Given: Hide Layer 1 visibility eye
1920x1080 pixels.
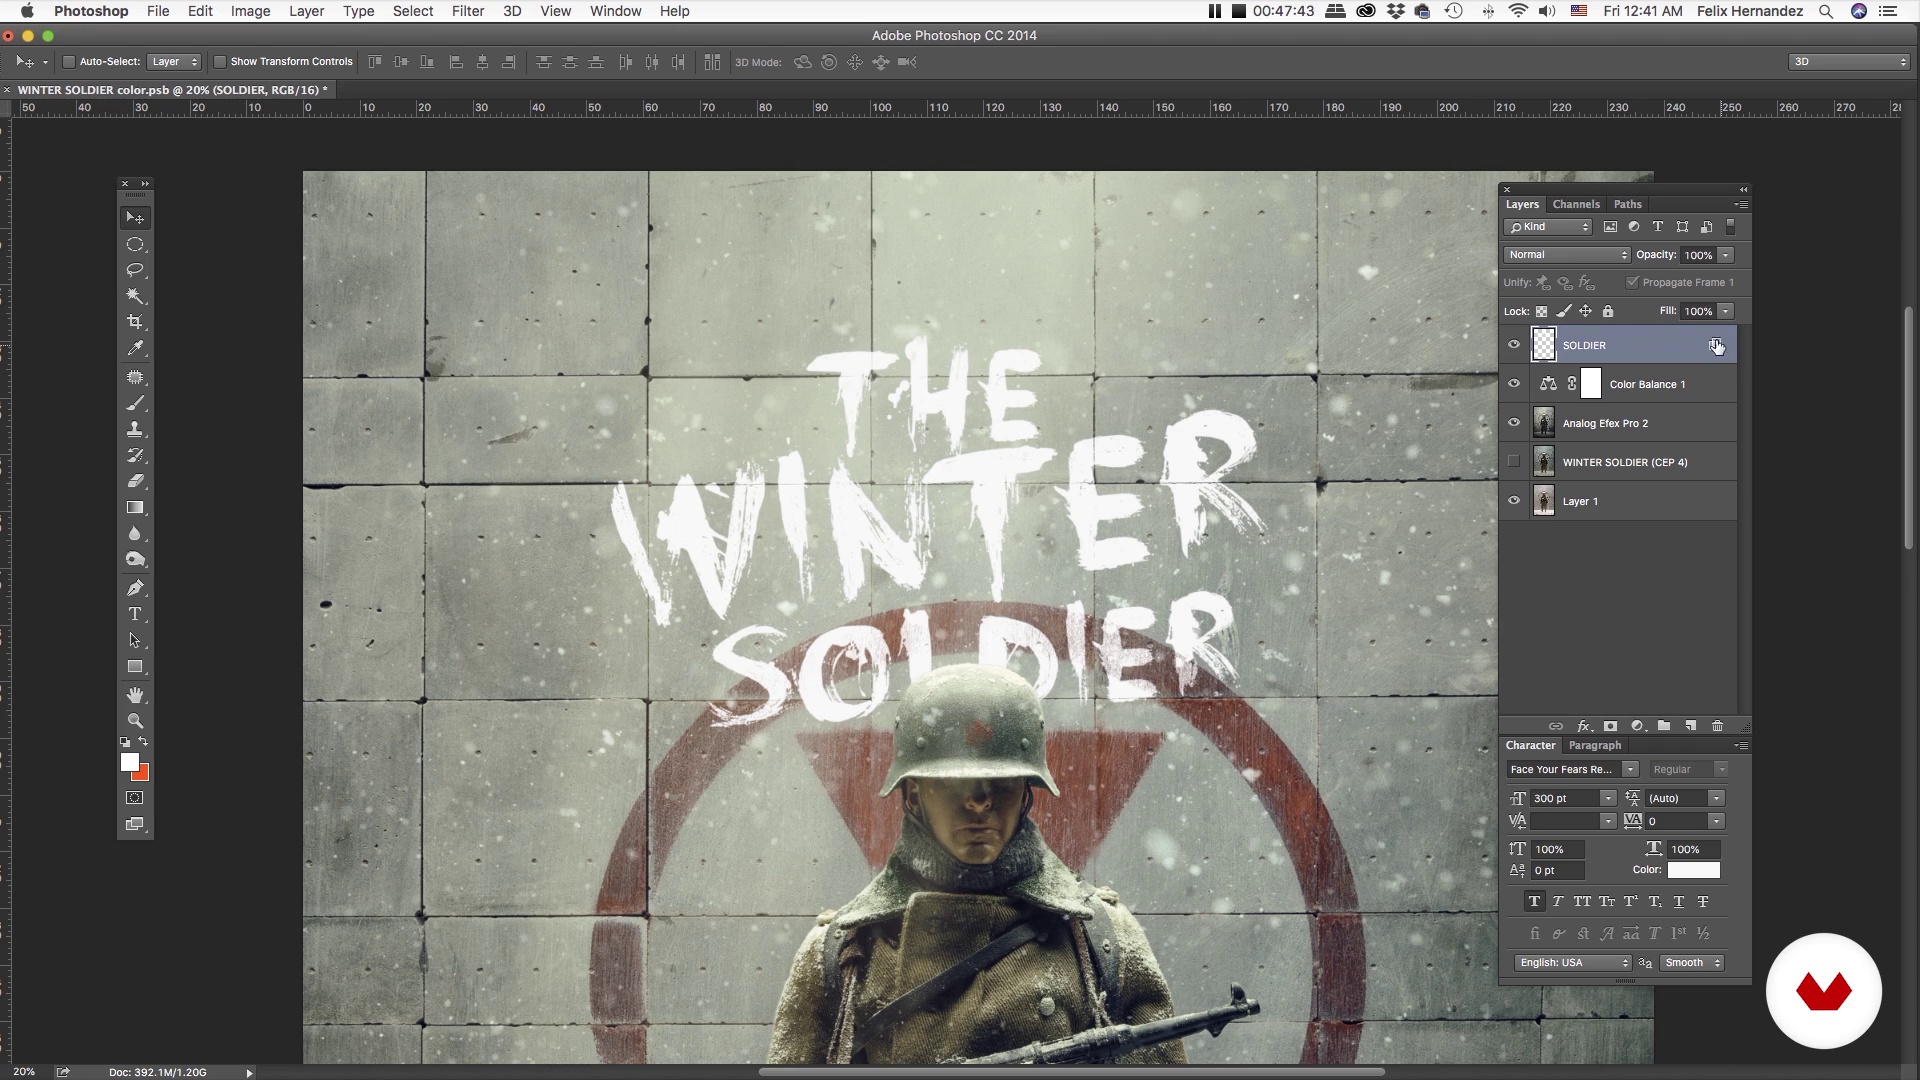Looking at the screenshot, I should 1514,501.
